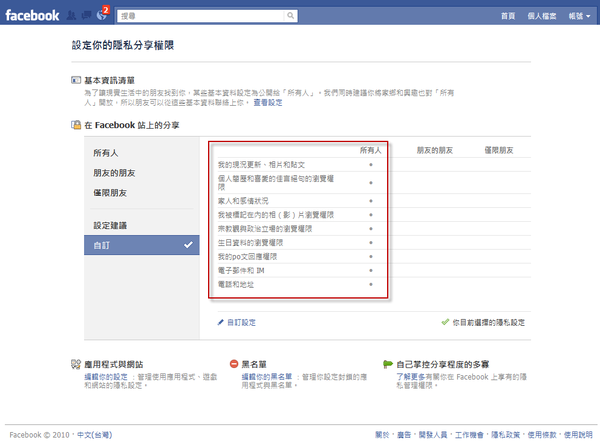
Task: Click 僅限朋友 column header
Action: (499, 150)
